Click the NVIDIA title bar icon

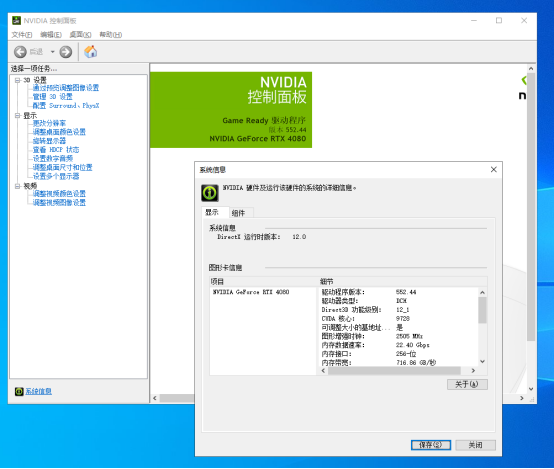click(16, 20)
